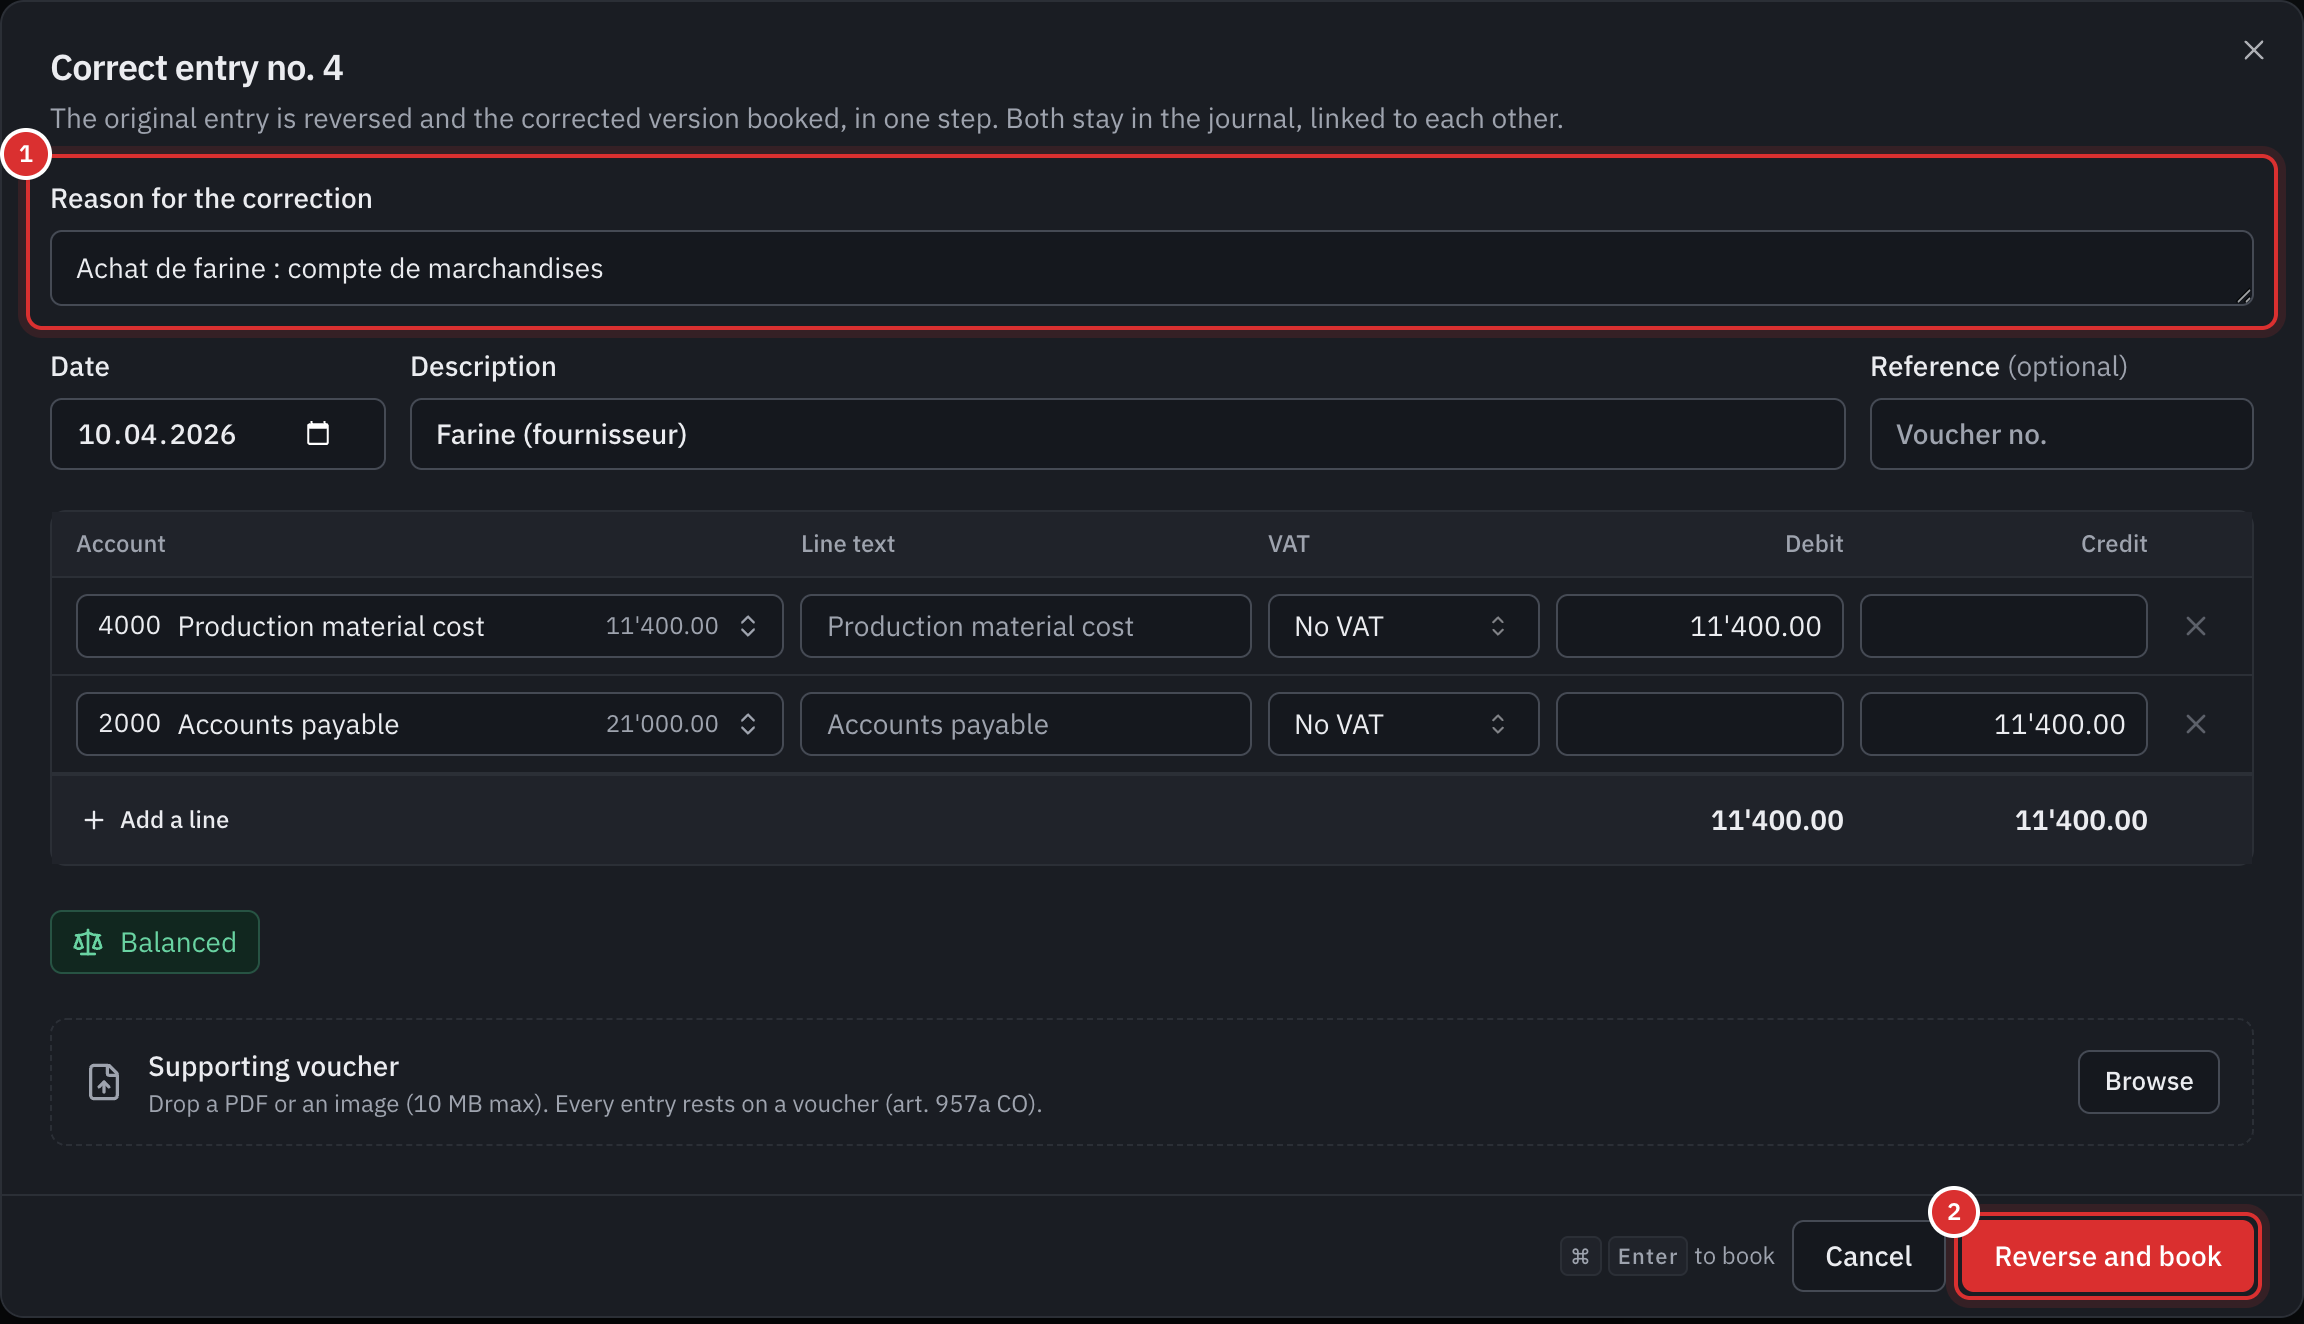Click the Supporting voucher heading
Screen dimensions: 2304x1324
click(273, 1066)
